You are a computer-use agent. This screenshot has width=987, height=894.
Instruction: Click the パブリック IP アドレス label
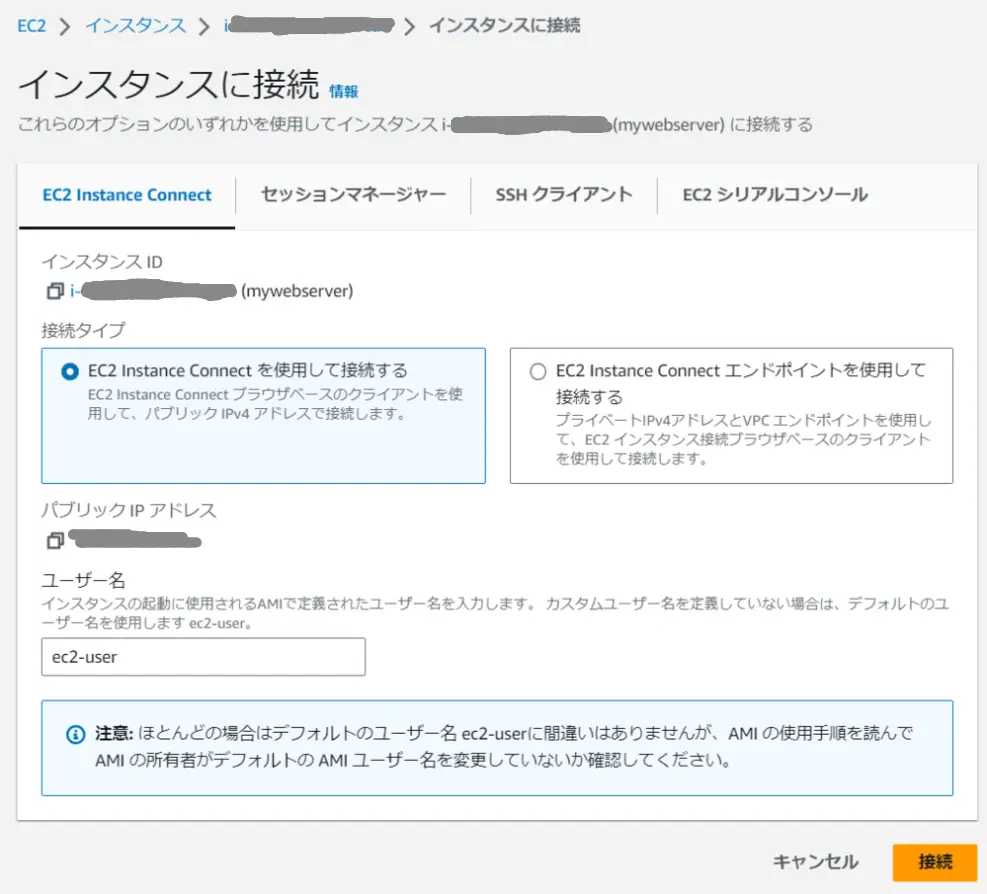coord(129,510)
